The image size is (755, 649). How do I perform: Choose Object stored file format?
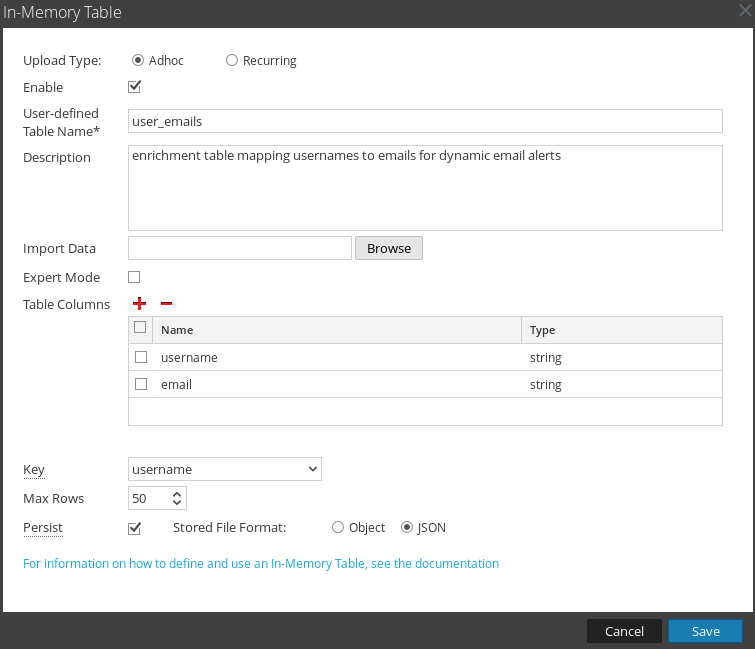click(x=338, y=527)
